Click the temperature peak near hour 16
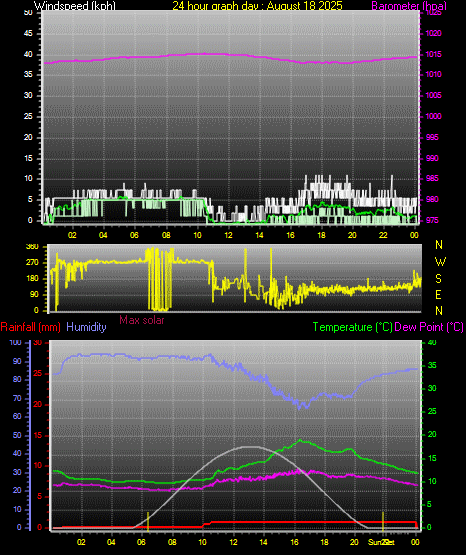Screen dimensions: 466x555 [x=300, y=440]
